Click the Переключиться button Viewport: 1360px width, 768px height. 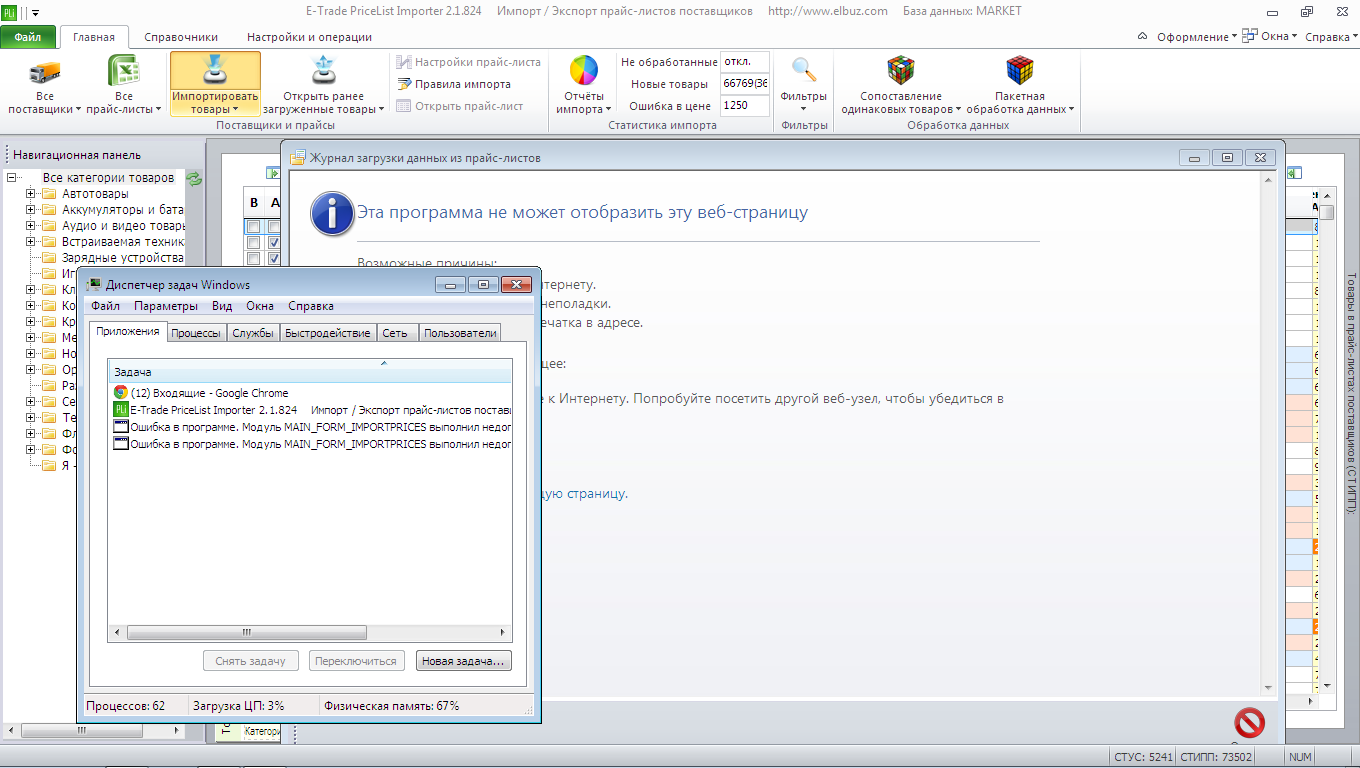(x=358, y=661)
